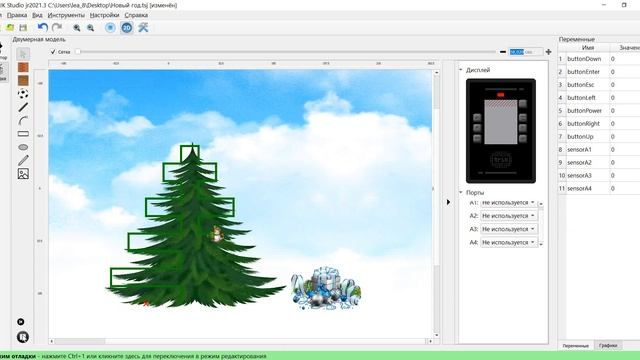
Task: Collapse the Порты section
Action: pyautogui.click(x=461, y=192)
